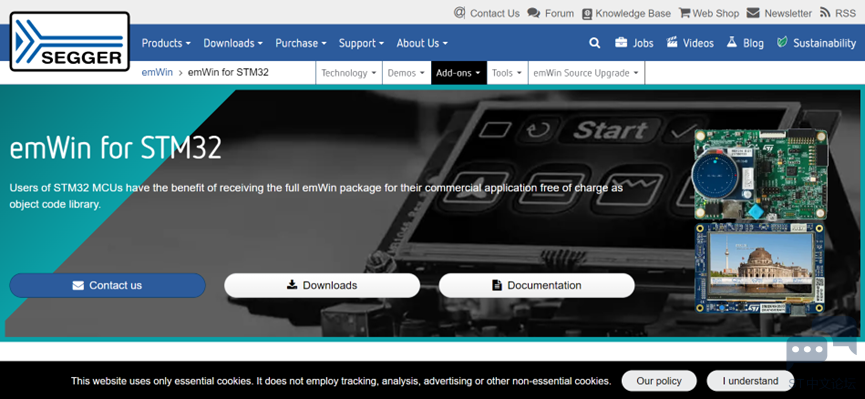Go to the Videos page
Image resolution: width=865 pixels, height=399 pixels.
(698, 43)
